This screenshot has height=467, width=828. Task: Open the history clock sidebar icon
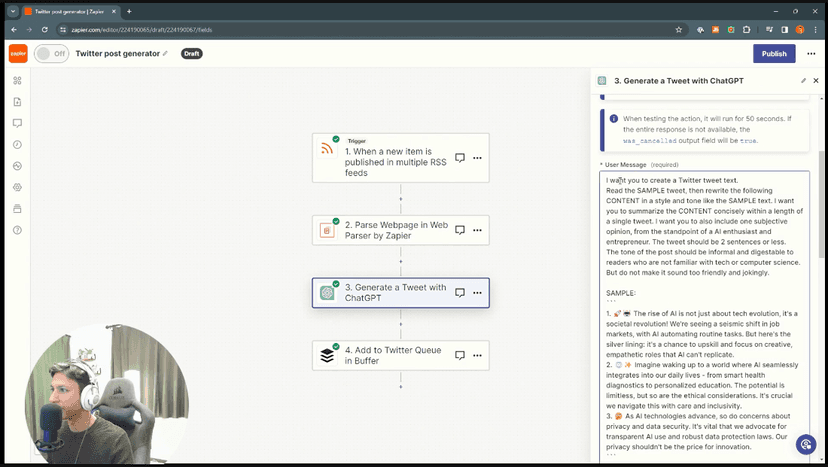17,144
